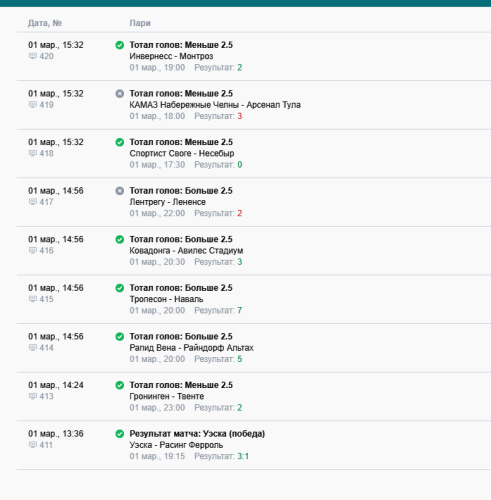Click green check icon beside Тропесон - Наваль
The image size is (491, 500).
coord(120,288)
